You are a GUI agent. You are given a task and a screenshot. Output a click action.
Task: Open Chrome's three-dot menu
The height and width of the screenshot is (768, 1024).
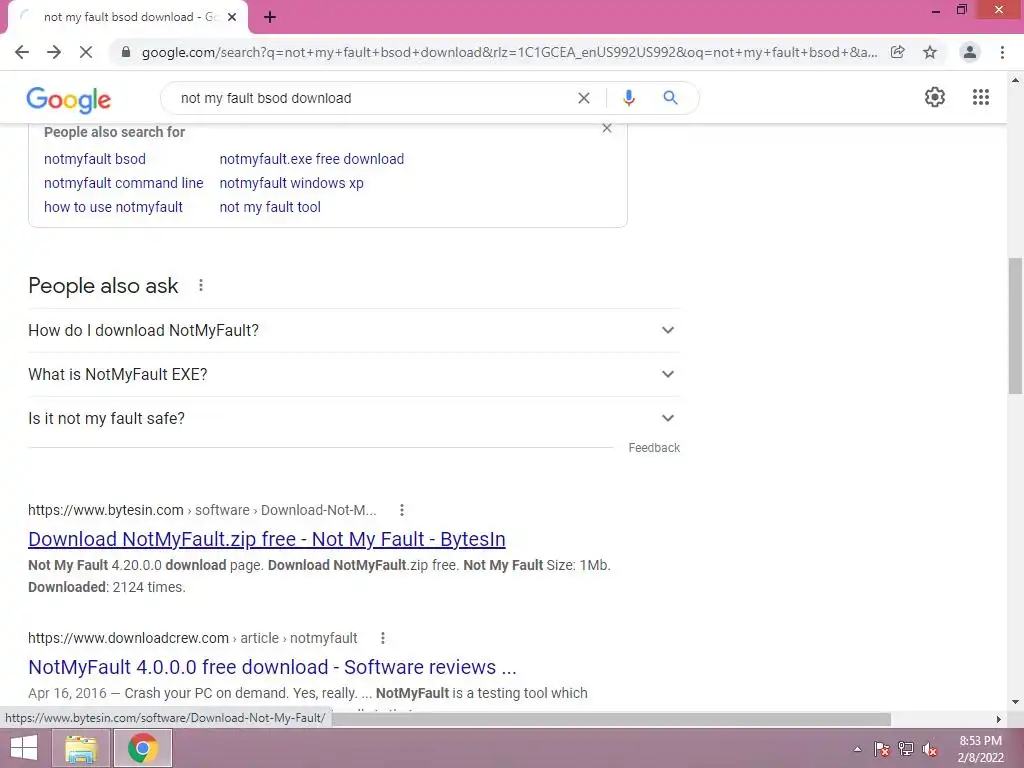click(x=1002, y=52)
